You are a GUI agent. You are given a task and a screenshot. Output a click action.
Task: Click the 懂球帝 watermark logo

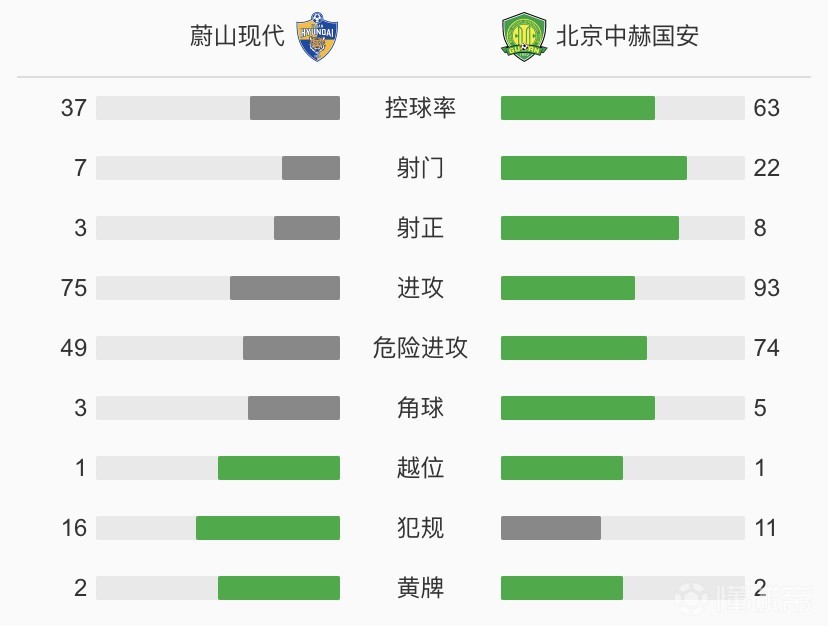pyautogui.click(x=744, y=599)
